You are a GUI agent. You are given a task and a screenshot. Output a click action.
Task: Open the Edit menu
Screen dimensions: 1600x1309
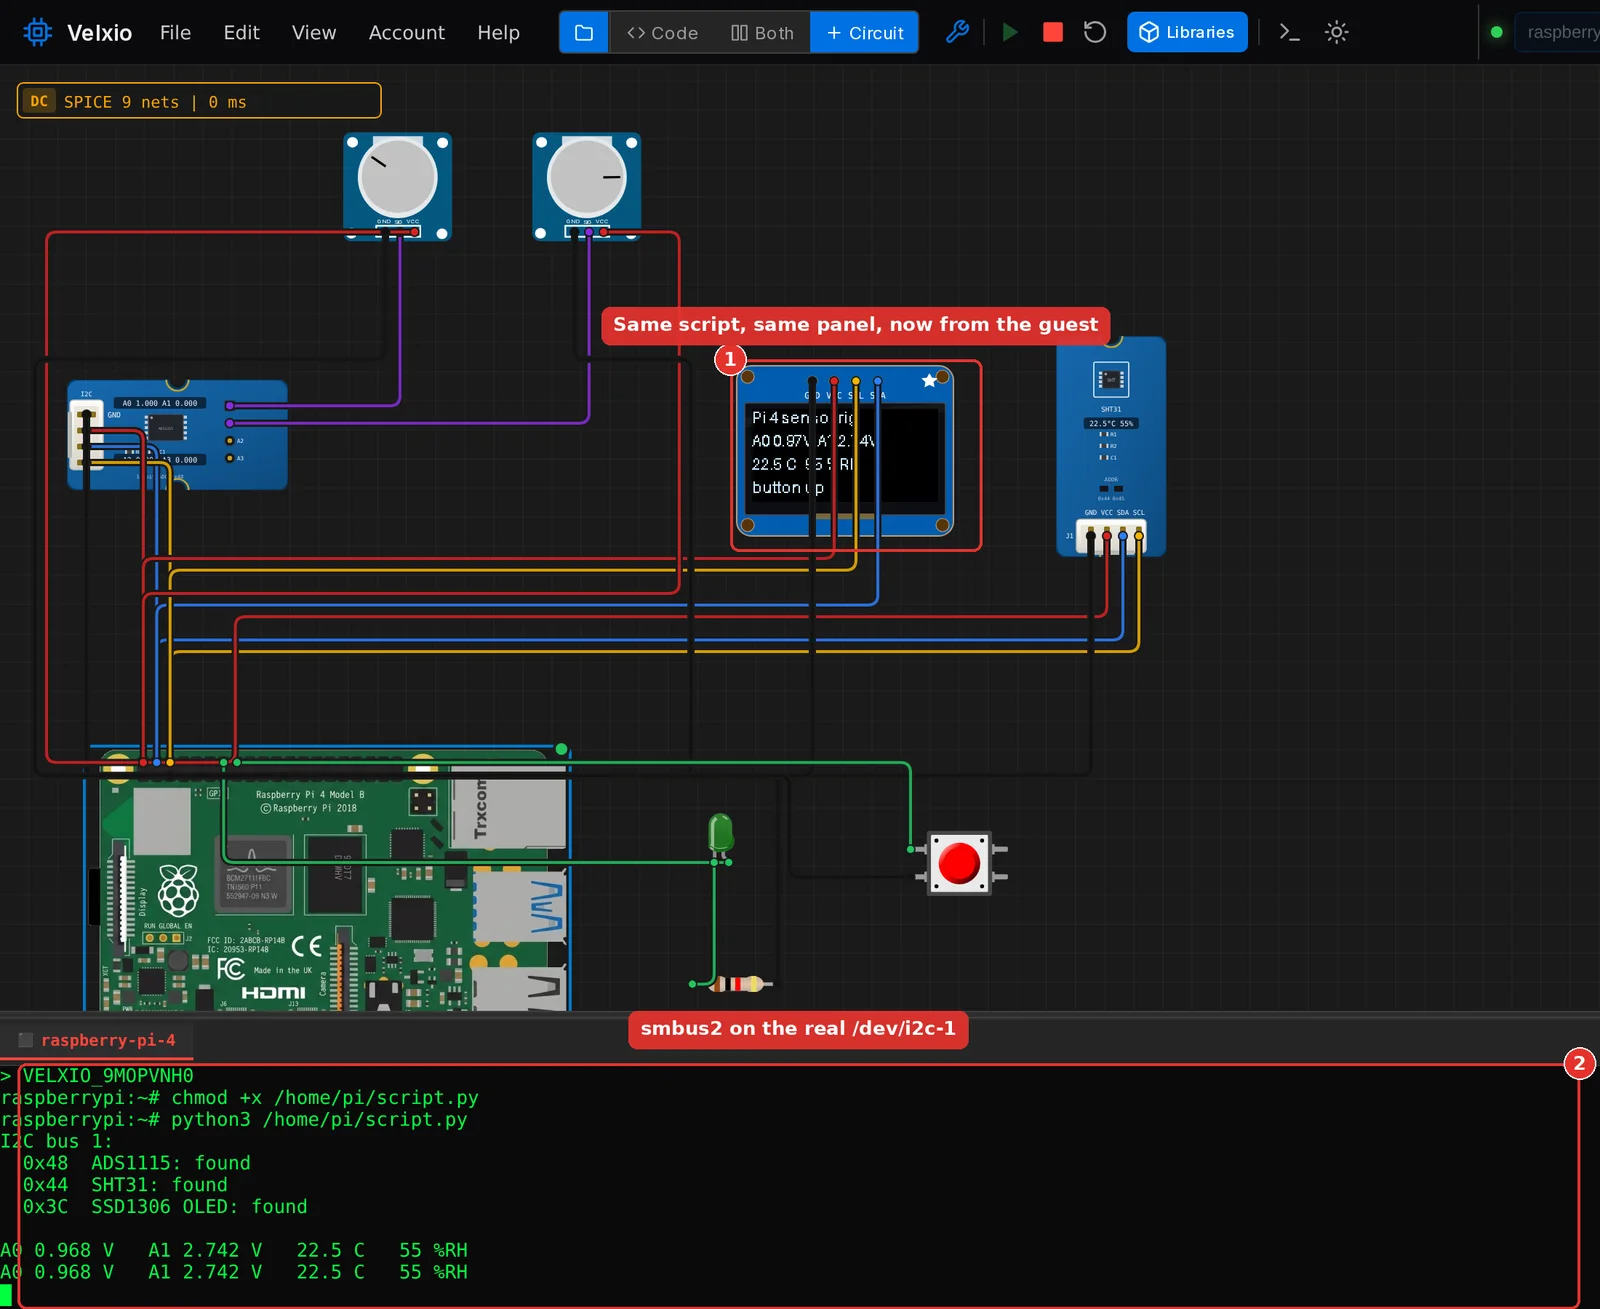(241, 32)
